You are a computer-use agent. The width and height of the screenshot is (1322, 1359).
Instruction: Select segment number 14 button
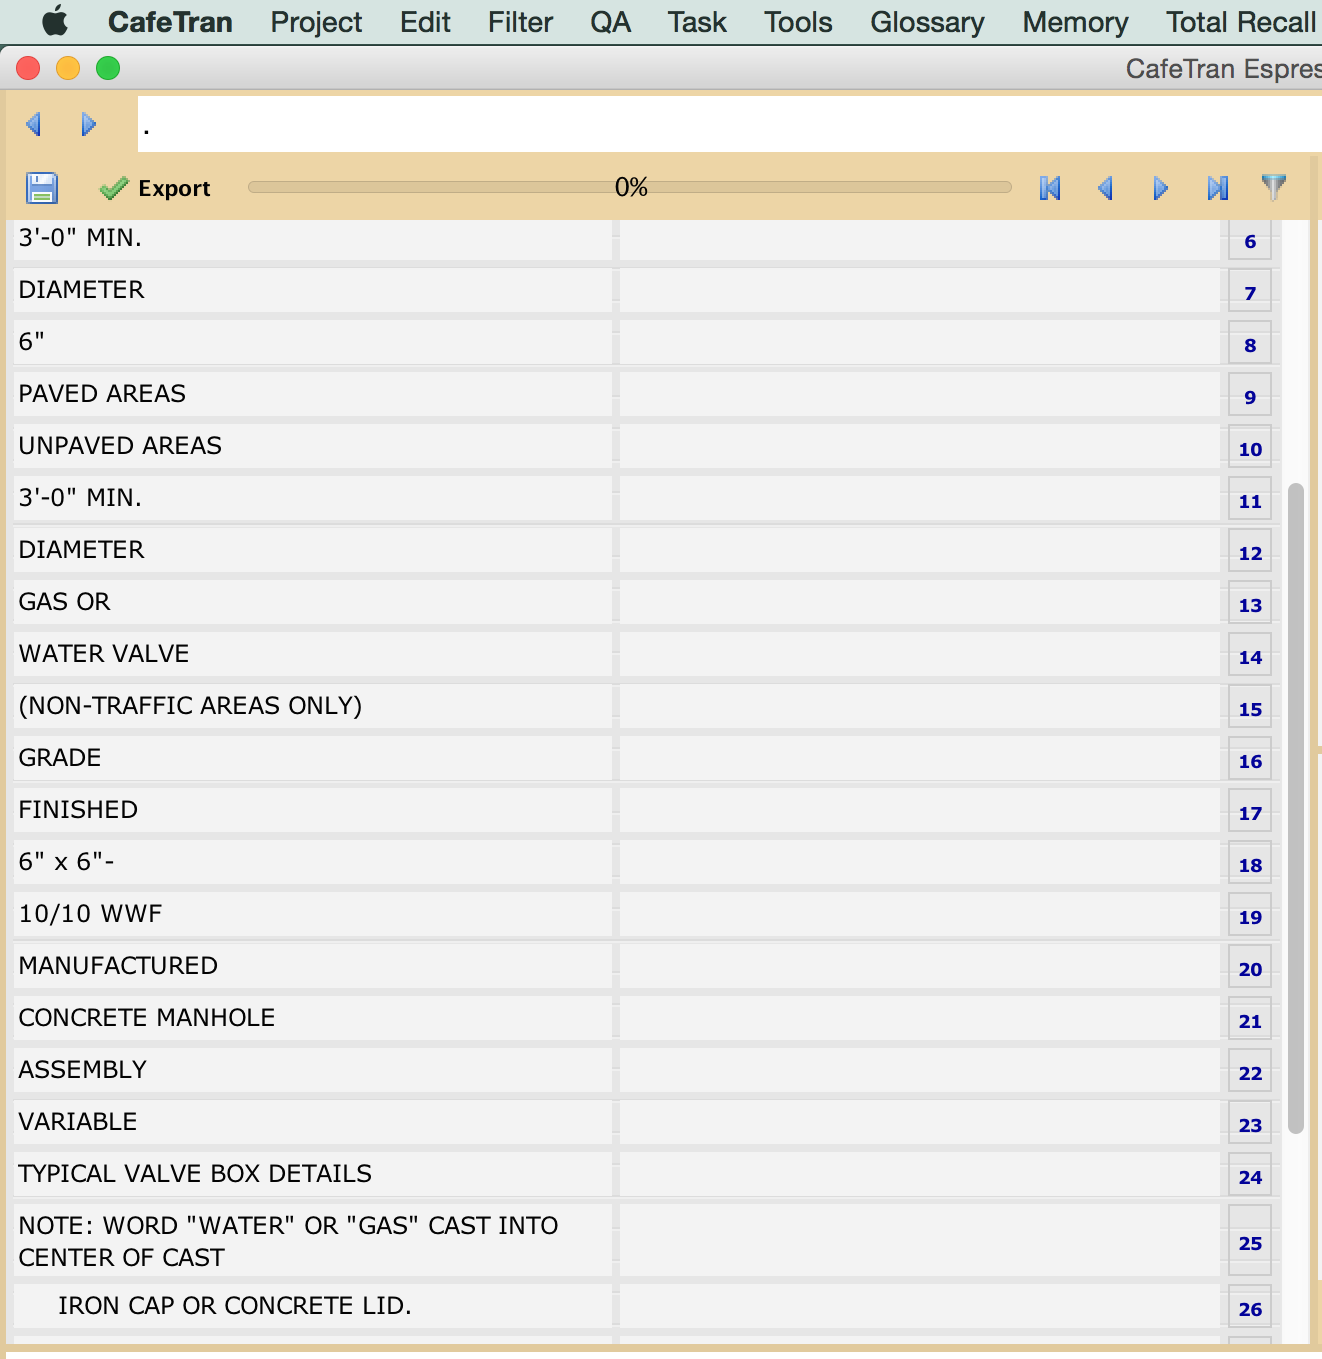pos(1250,657)
